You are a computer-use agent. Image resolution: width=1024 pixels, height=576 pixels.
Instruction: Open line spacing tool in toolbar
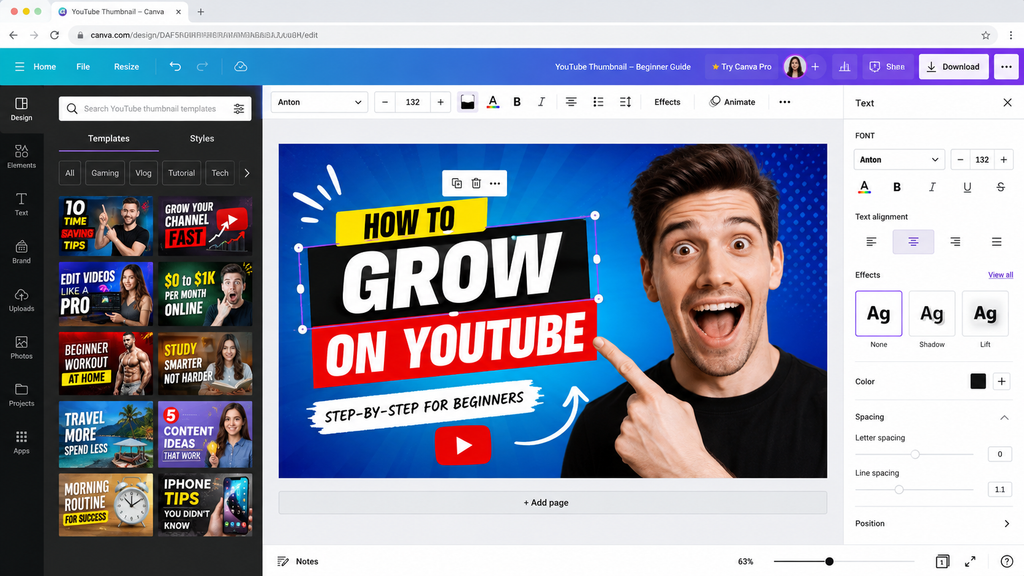click(625, 102)
